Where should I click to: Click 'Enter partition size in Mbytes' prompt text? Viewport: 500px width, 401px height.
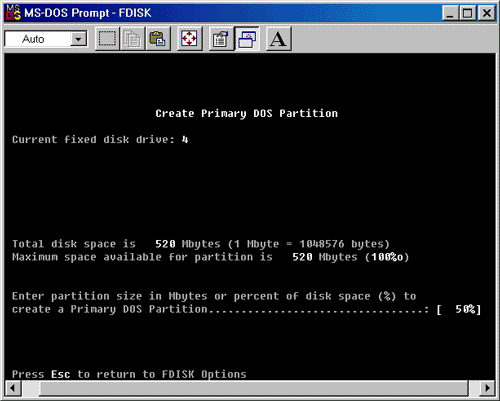click(x=214, y=296)
